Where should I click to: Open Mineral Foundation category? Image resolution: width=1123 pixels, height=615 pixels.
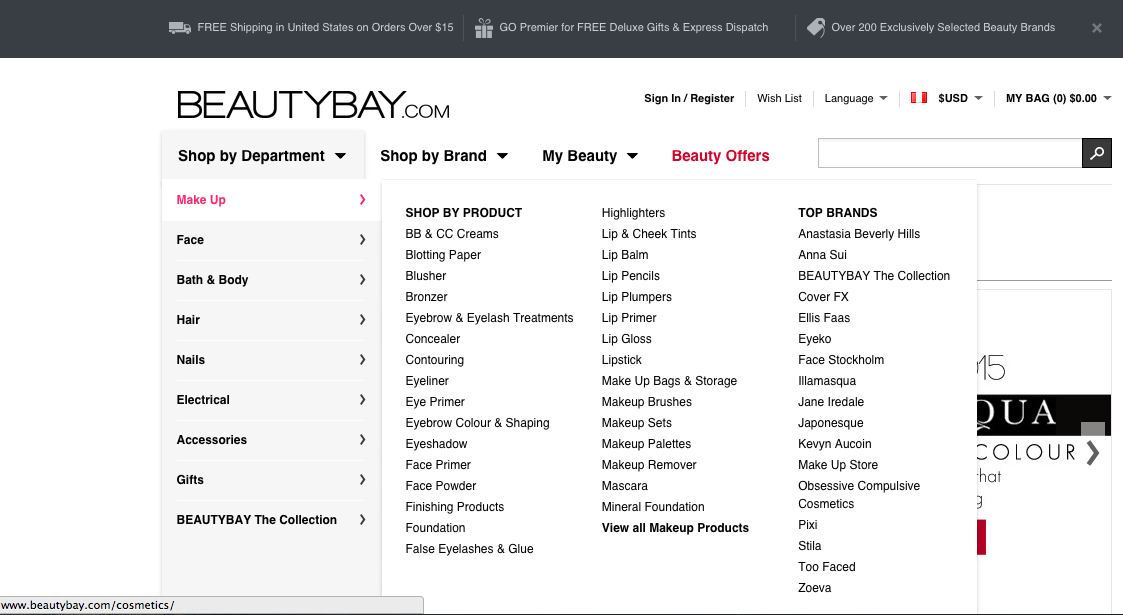tap(653, 507)
